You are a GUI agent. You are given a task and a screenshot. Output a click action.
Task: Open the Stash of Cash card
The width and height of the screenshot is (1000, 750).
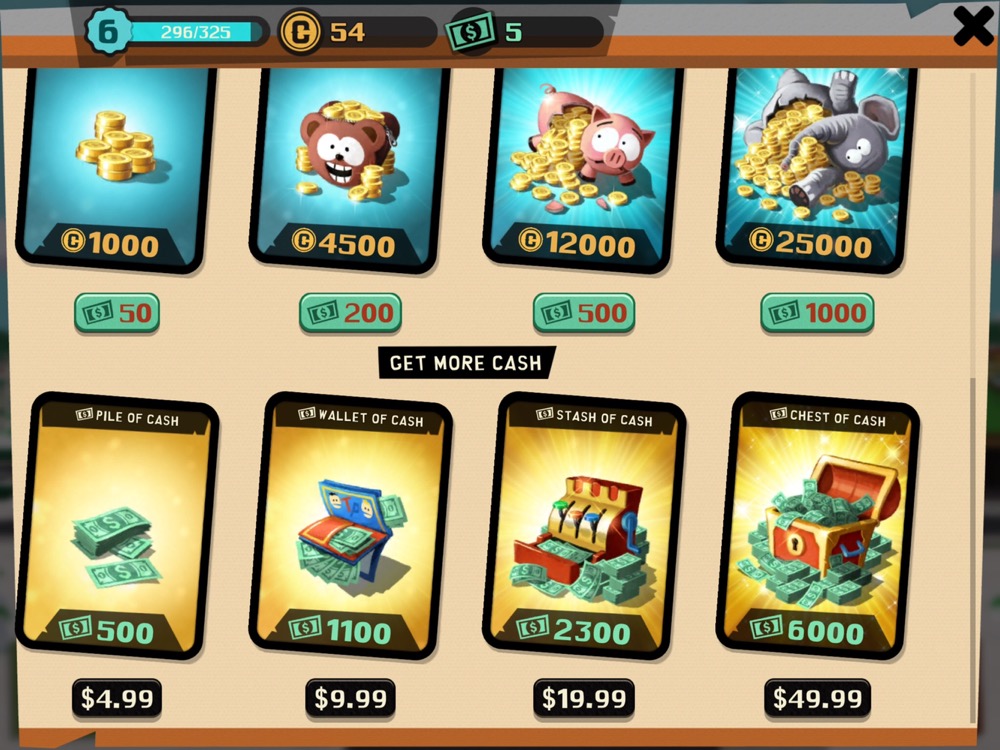(584, 526)
